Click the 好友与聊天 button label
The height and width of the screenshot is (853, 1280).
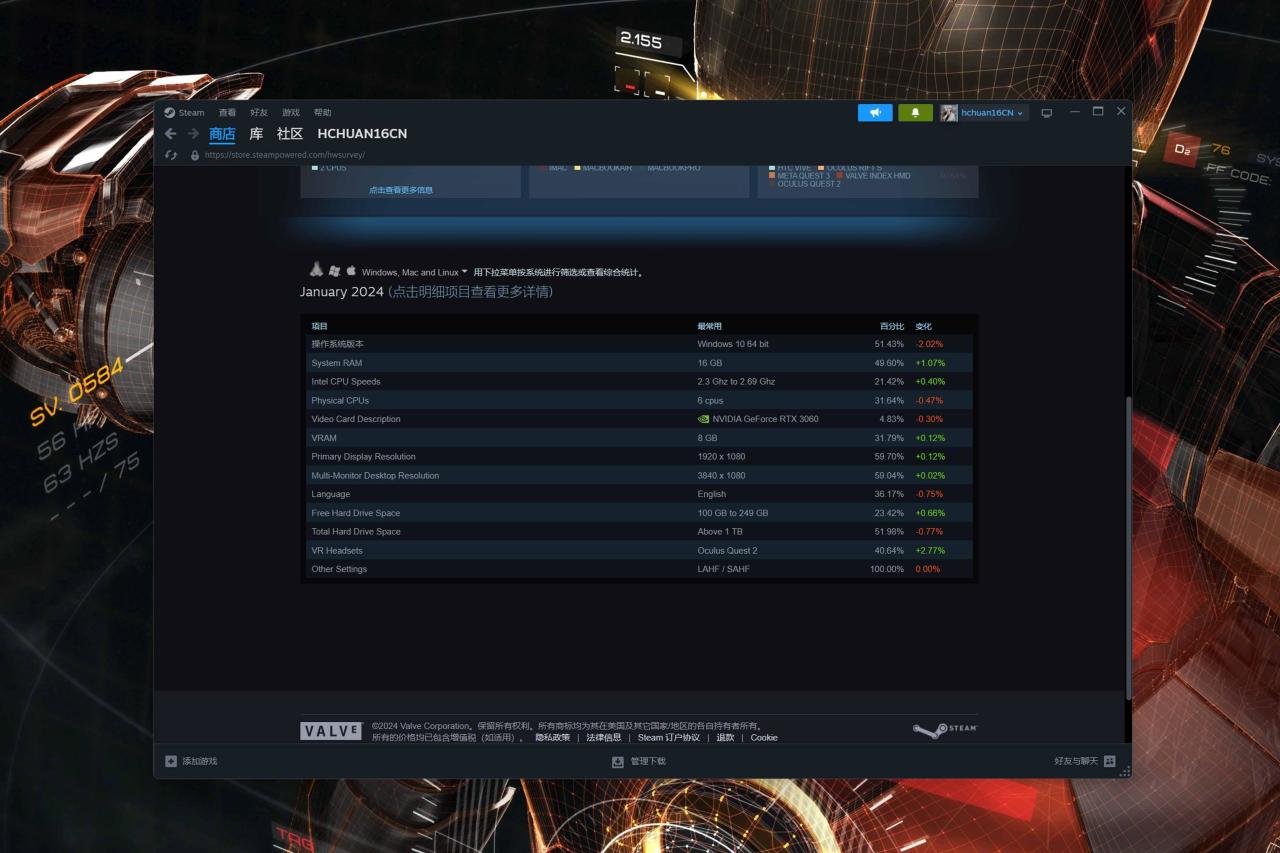[1076, 761]
